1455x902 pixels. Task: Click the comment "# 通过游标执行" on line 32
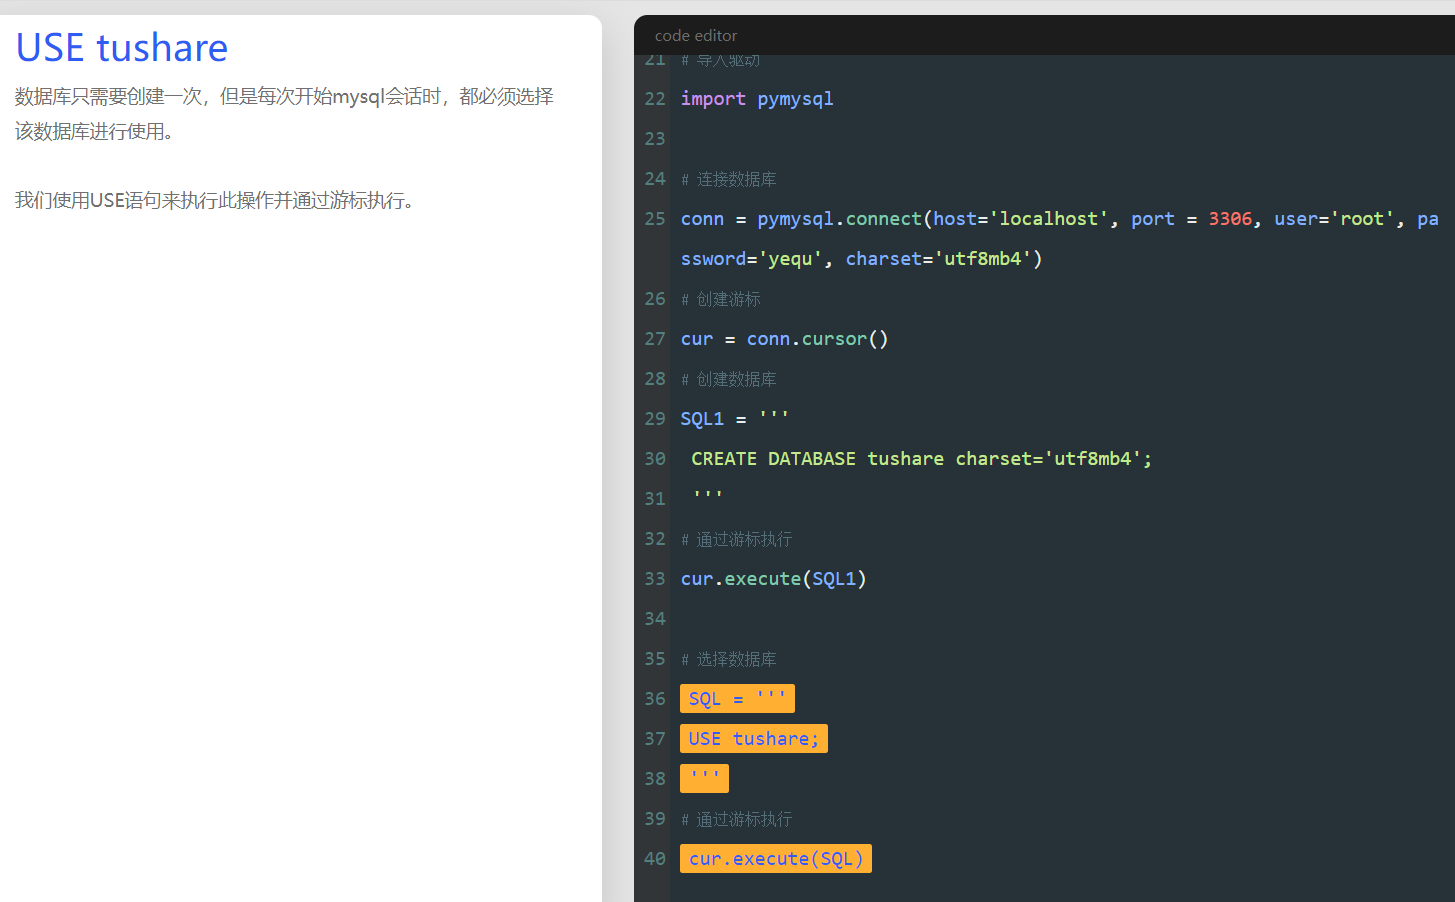[737, 539]
